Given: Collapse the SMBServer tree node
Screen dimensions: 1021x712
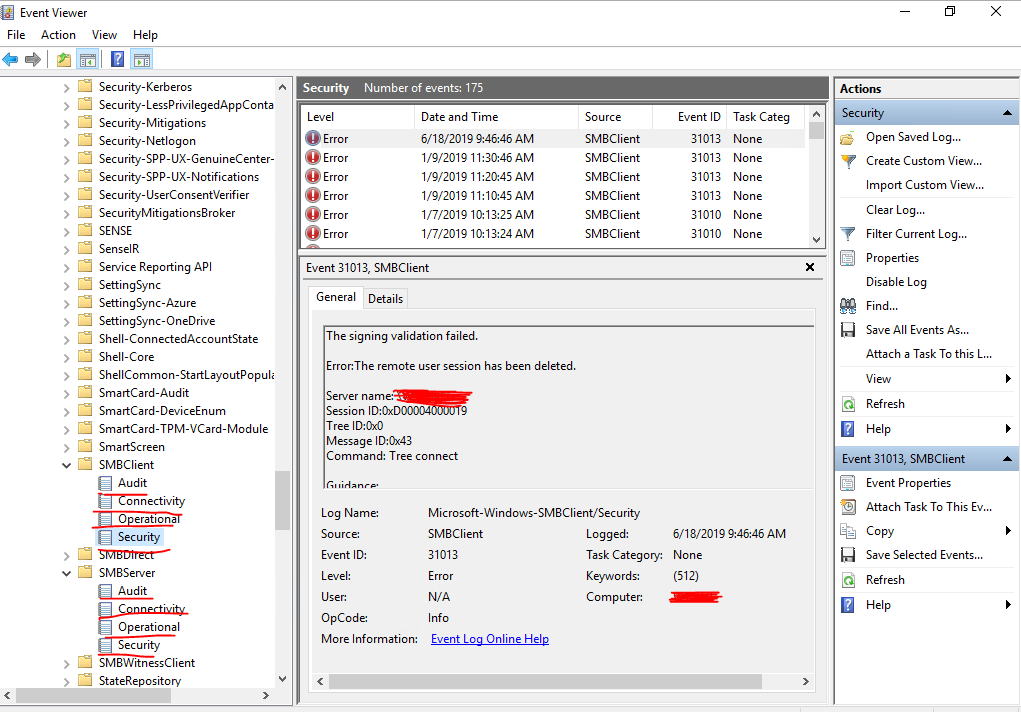Looking at the screenshot, I should (x=66, y=573).
